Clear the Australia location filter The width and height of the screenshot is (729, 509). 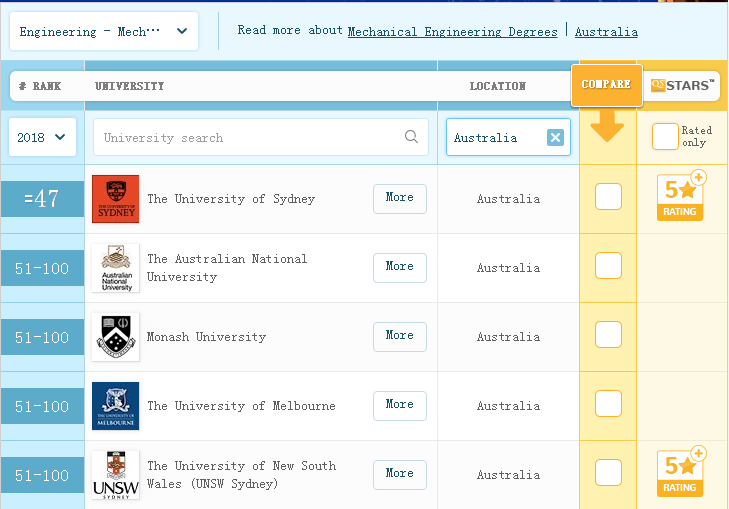click(x=555, y=138)
